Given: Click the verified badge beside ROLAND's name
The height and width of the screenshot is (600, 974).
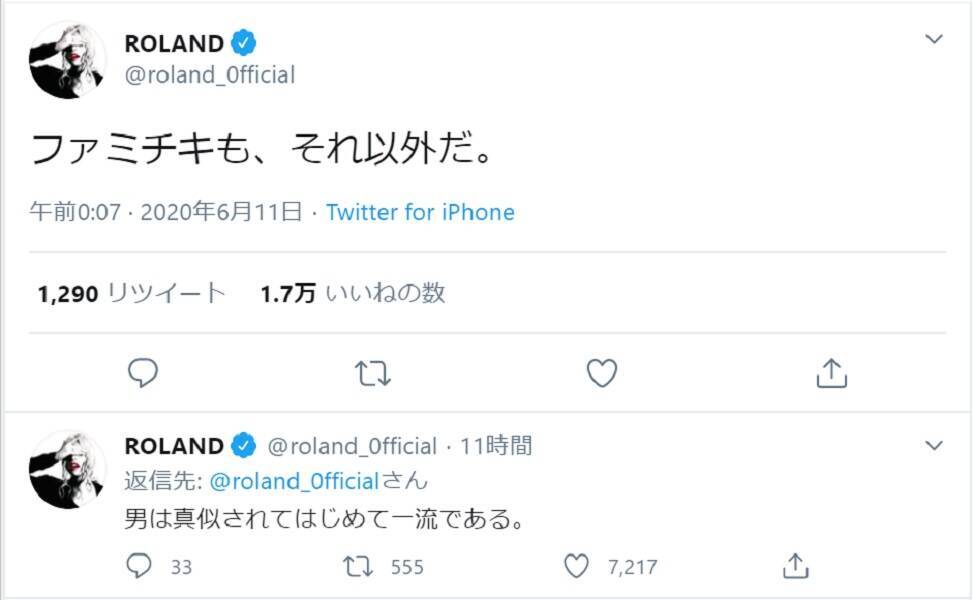Looking at the screenshot, I should (x=245, y=43).
